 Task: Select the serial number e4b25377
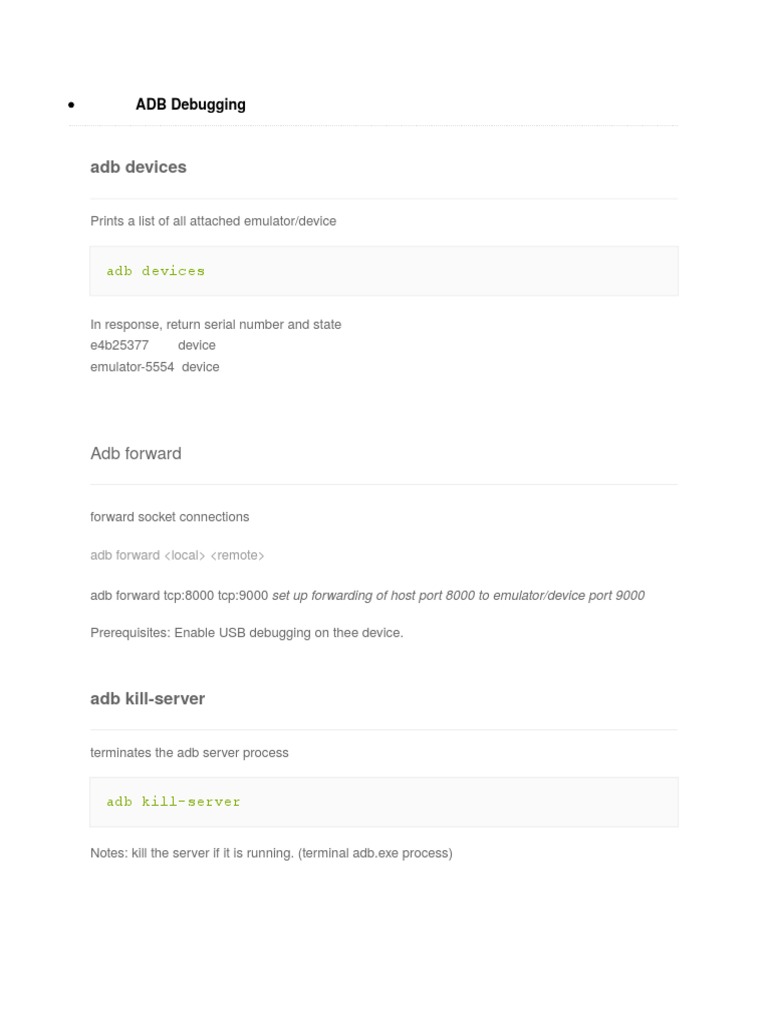pyautogui.click(x=119, y=345)
